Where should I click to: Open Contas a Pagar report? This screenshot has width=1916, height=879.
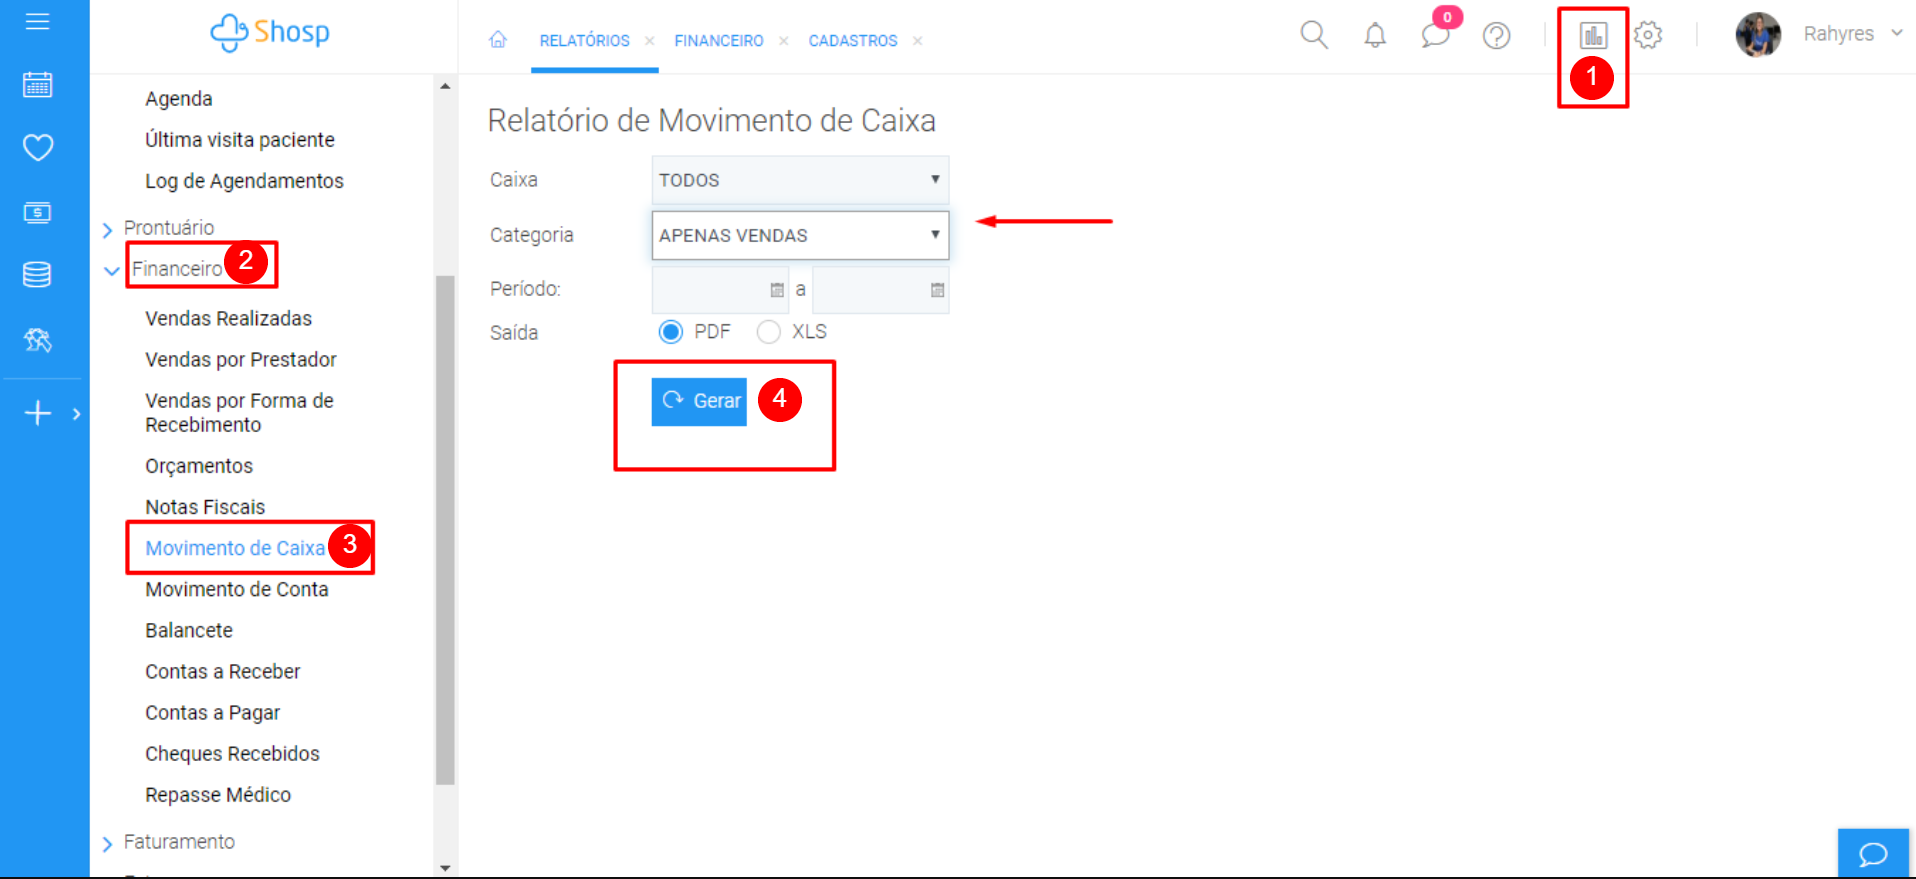[x=212, y=713]
